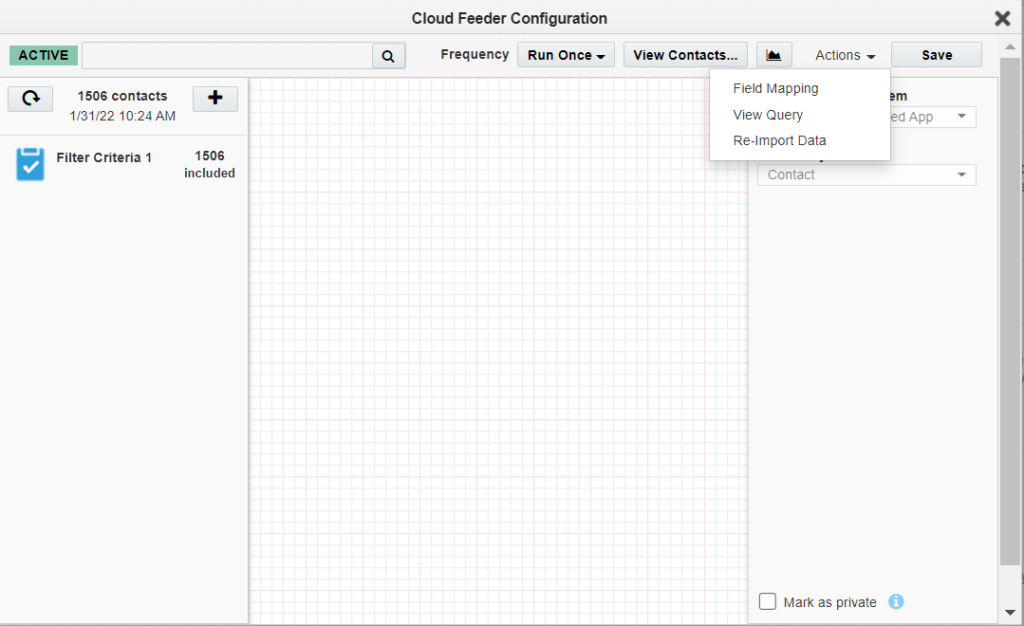Toggle the ACTIVE status badge
Viewport: 1024px width, 626px height.
tap(43, 55)
